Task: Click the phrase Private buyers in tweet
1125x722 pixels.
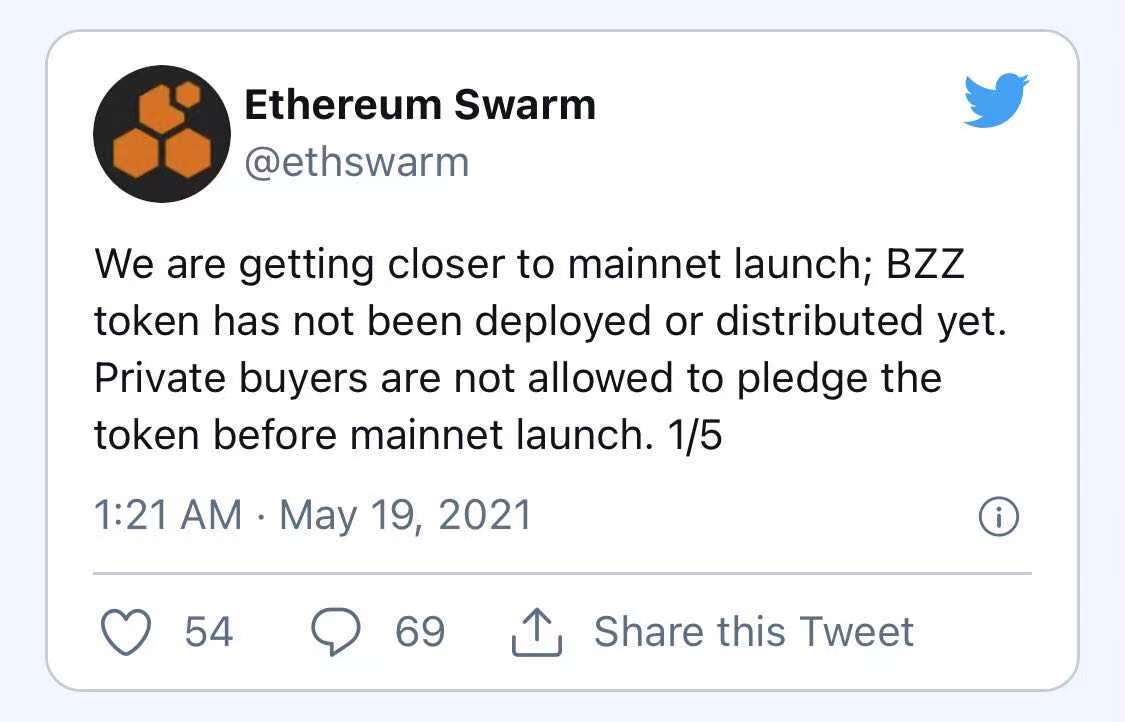Action: pyautogui.click(x=231, y=379)
